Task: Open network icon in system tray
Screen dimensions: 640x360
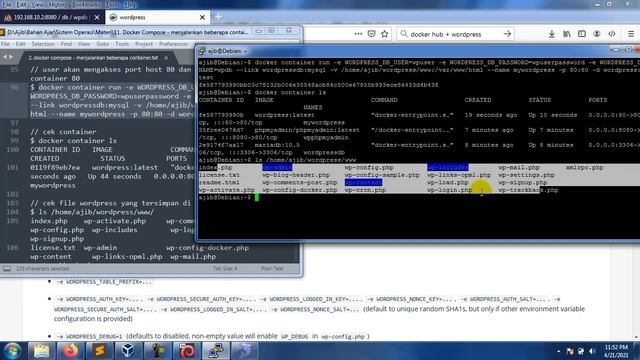Action: click(x=581, y=351)
